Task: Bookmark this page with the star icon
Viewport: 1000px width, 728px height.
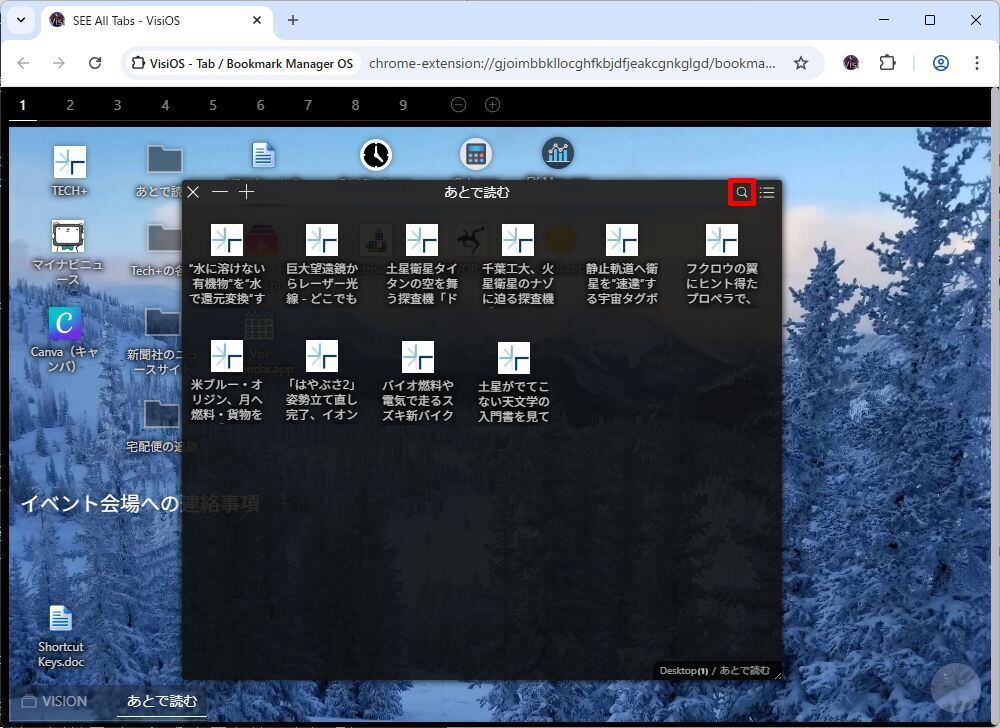Action: tap(801, 63)
